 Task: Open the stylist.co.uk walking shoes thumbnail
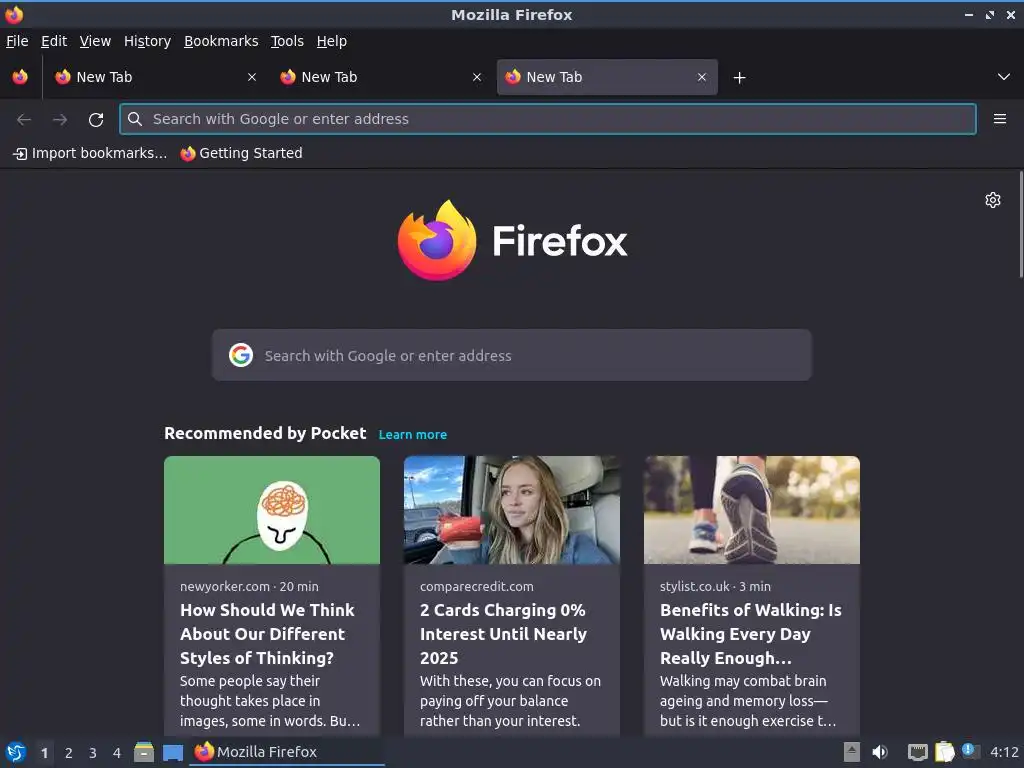(x=752, y=510)
